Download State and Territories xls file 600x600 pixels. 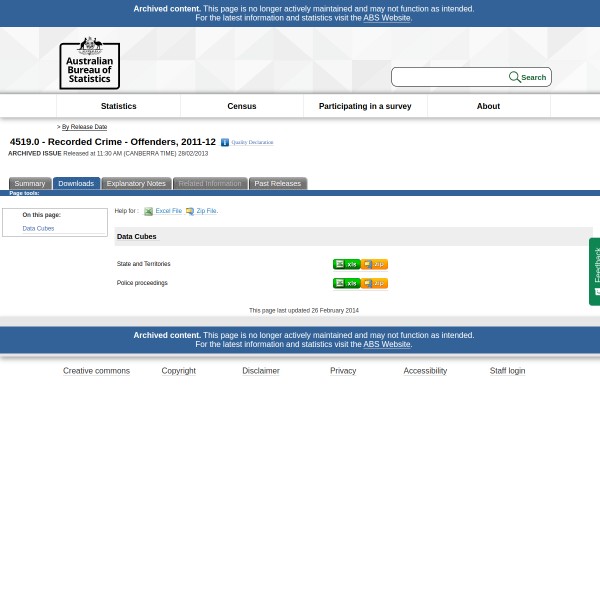click(x=346, y=264)
